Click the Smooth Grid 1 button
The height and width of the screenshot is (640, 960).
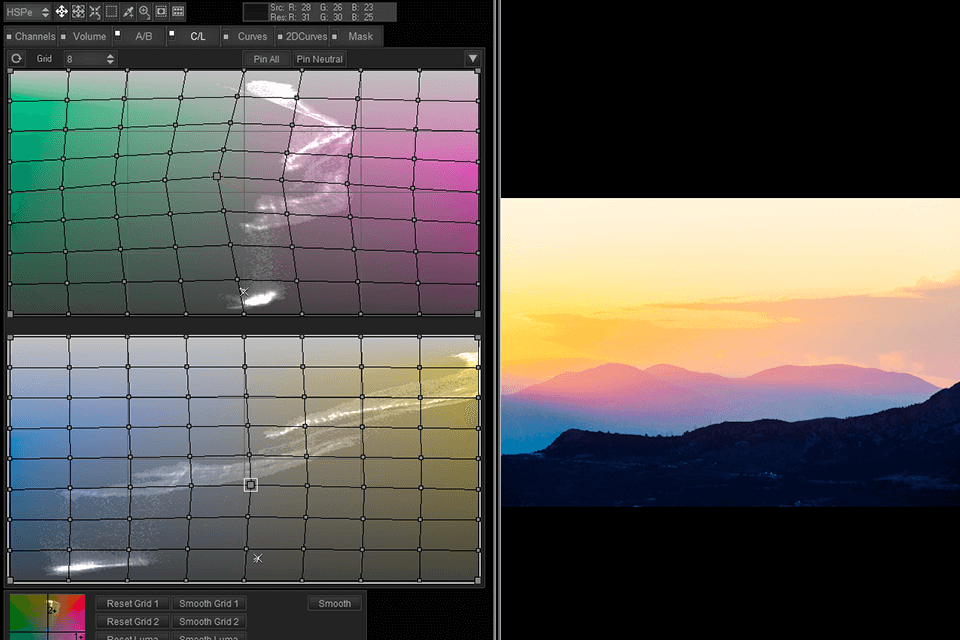click(x=209, y=603)
